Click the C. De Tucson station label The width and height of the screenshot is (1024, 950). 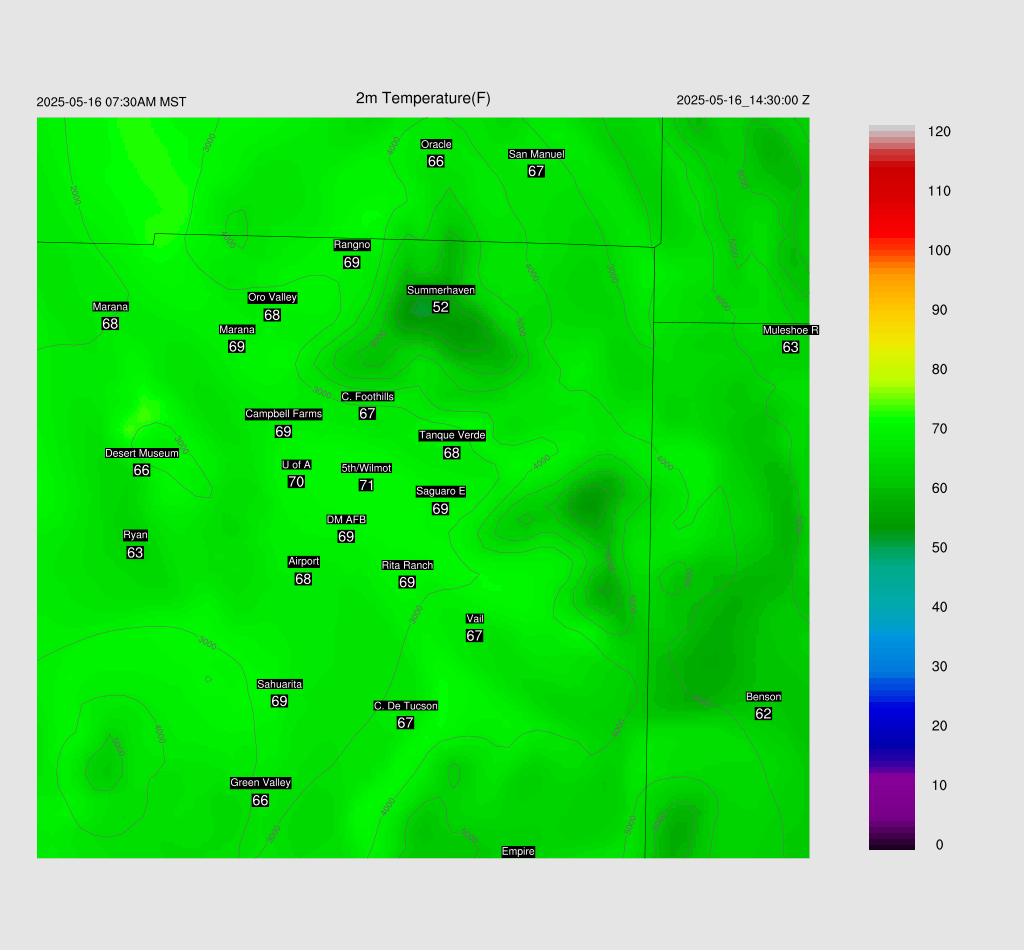(406, 706)
